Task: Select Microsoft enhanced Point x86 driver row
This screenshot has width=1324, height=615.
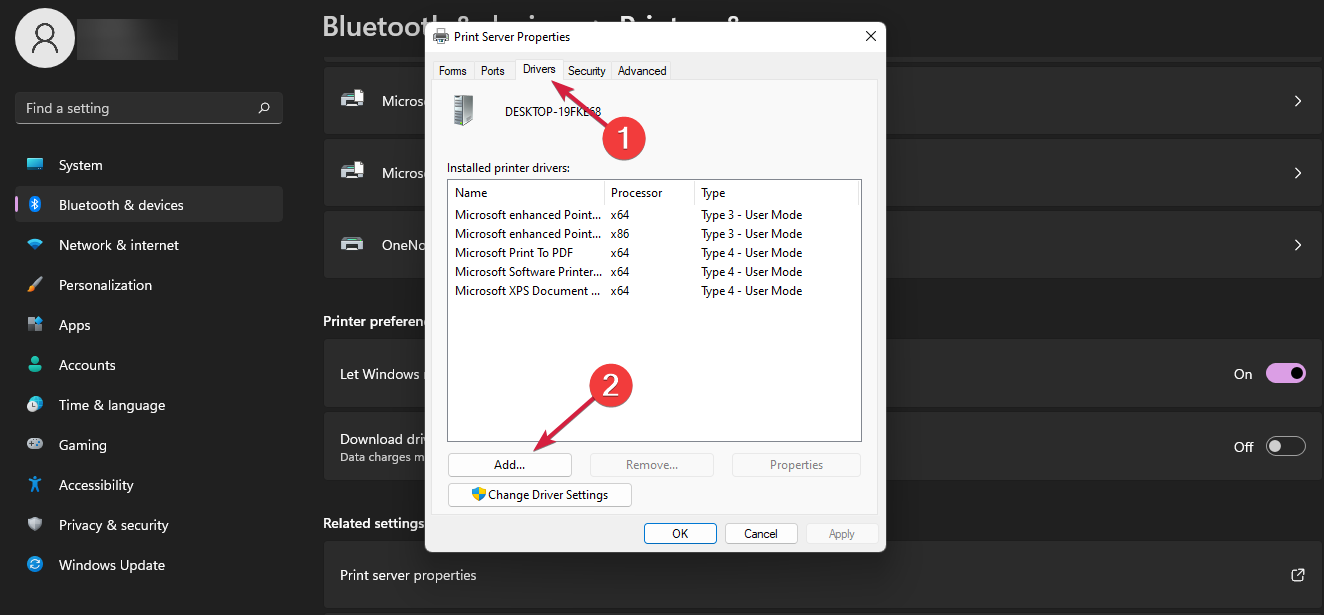Action: point(654,234)
